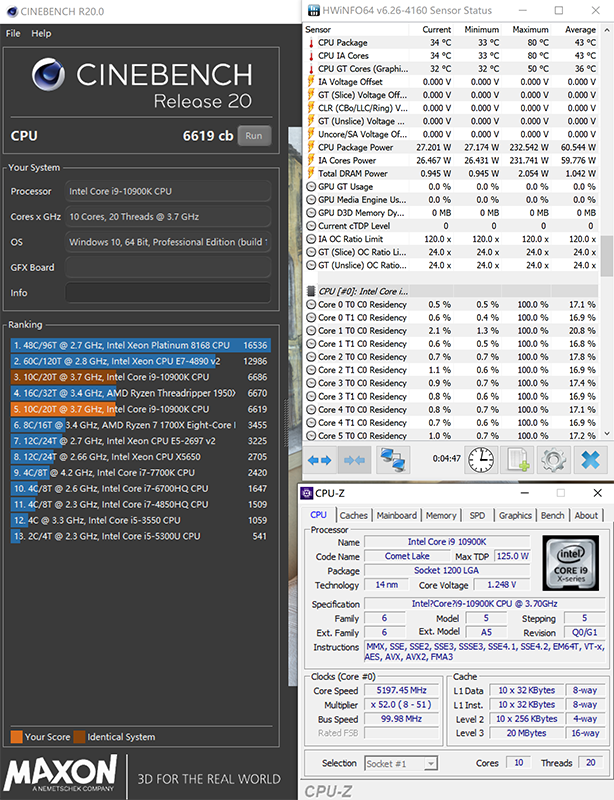Click the CPU Package sensor row label

[342, 43]
